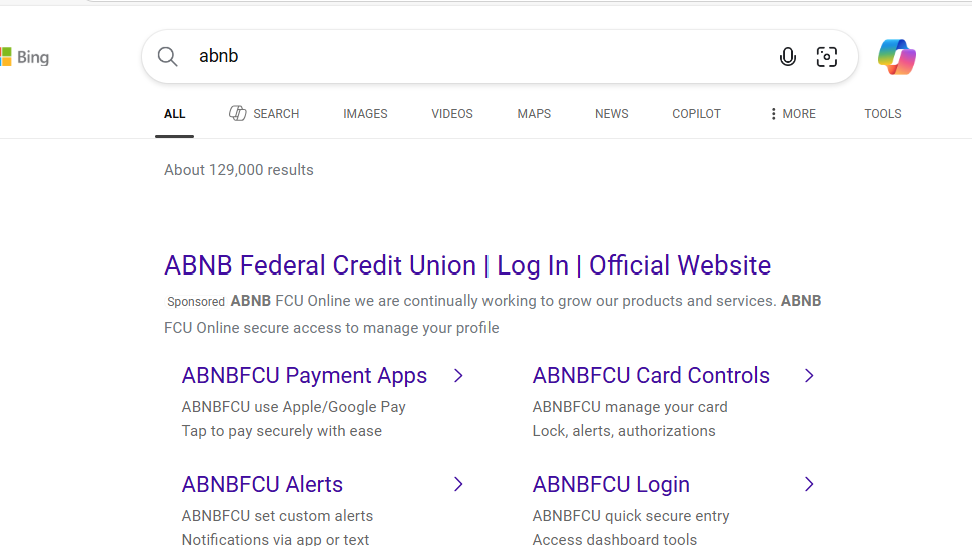This screenshot has width=972, height=546.
Task: Switch to the IMAGES tab
Action: [x=365, y=114]
